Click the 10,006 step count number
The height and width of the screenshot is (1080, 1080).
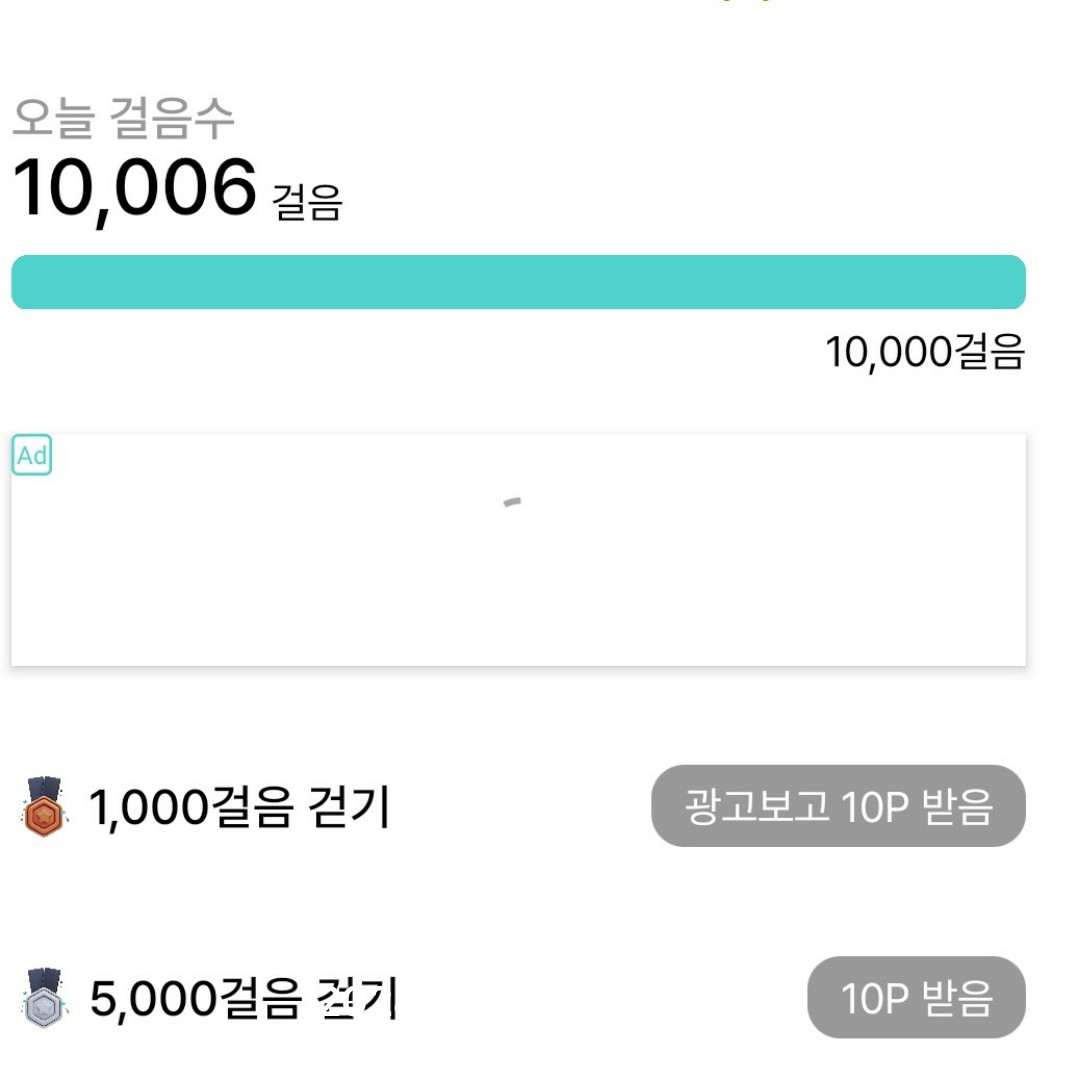pos(135,188)
